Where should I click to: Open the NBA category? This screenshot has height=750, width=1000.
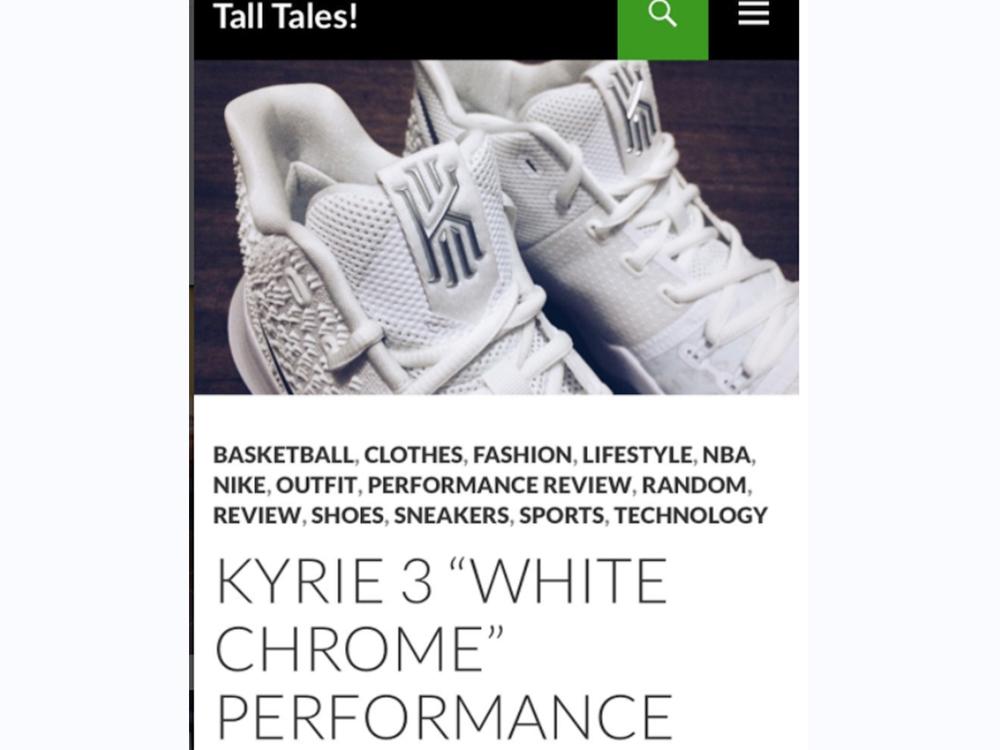coord(726,455)
